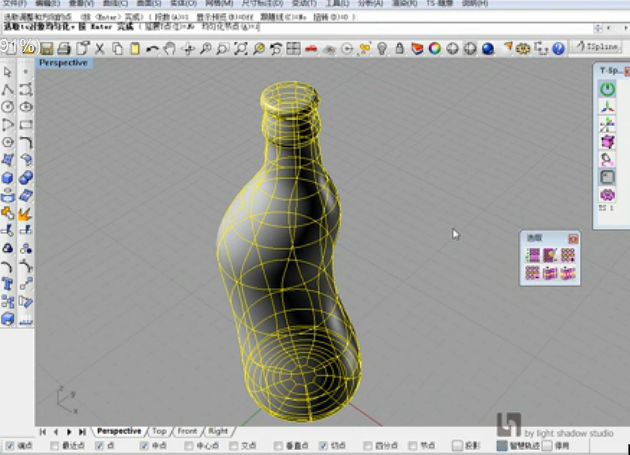Viewport: 630px width, 455px height.
Task: Disable the 切点 osnap checkbox
Action: tap(322, 446)
